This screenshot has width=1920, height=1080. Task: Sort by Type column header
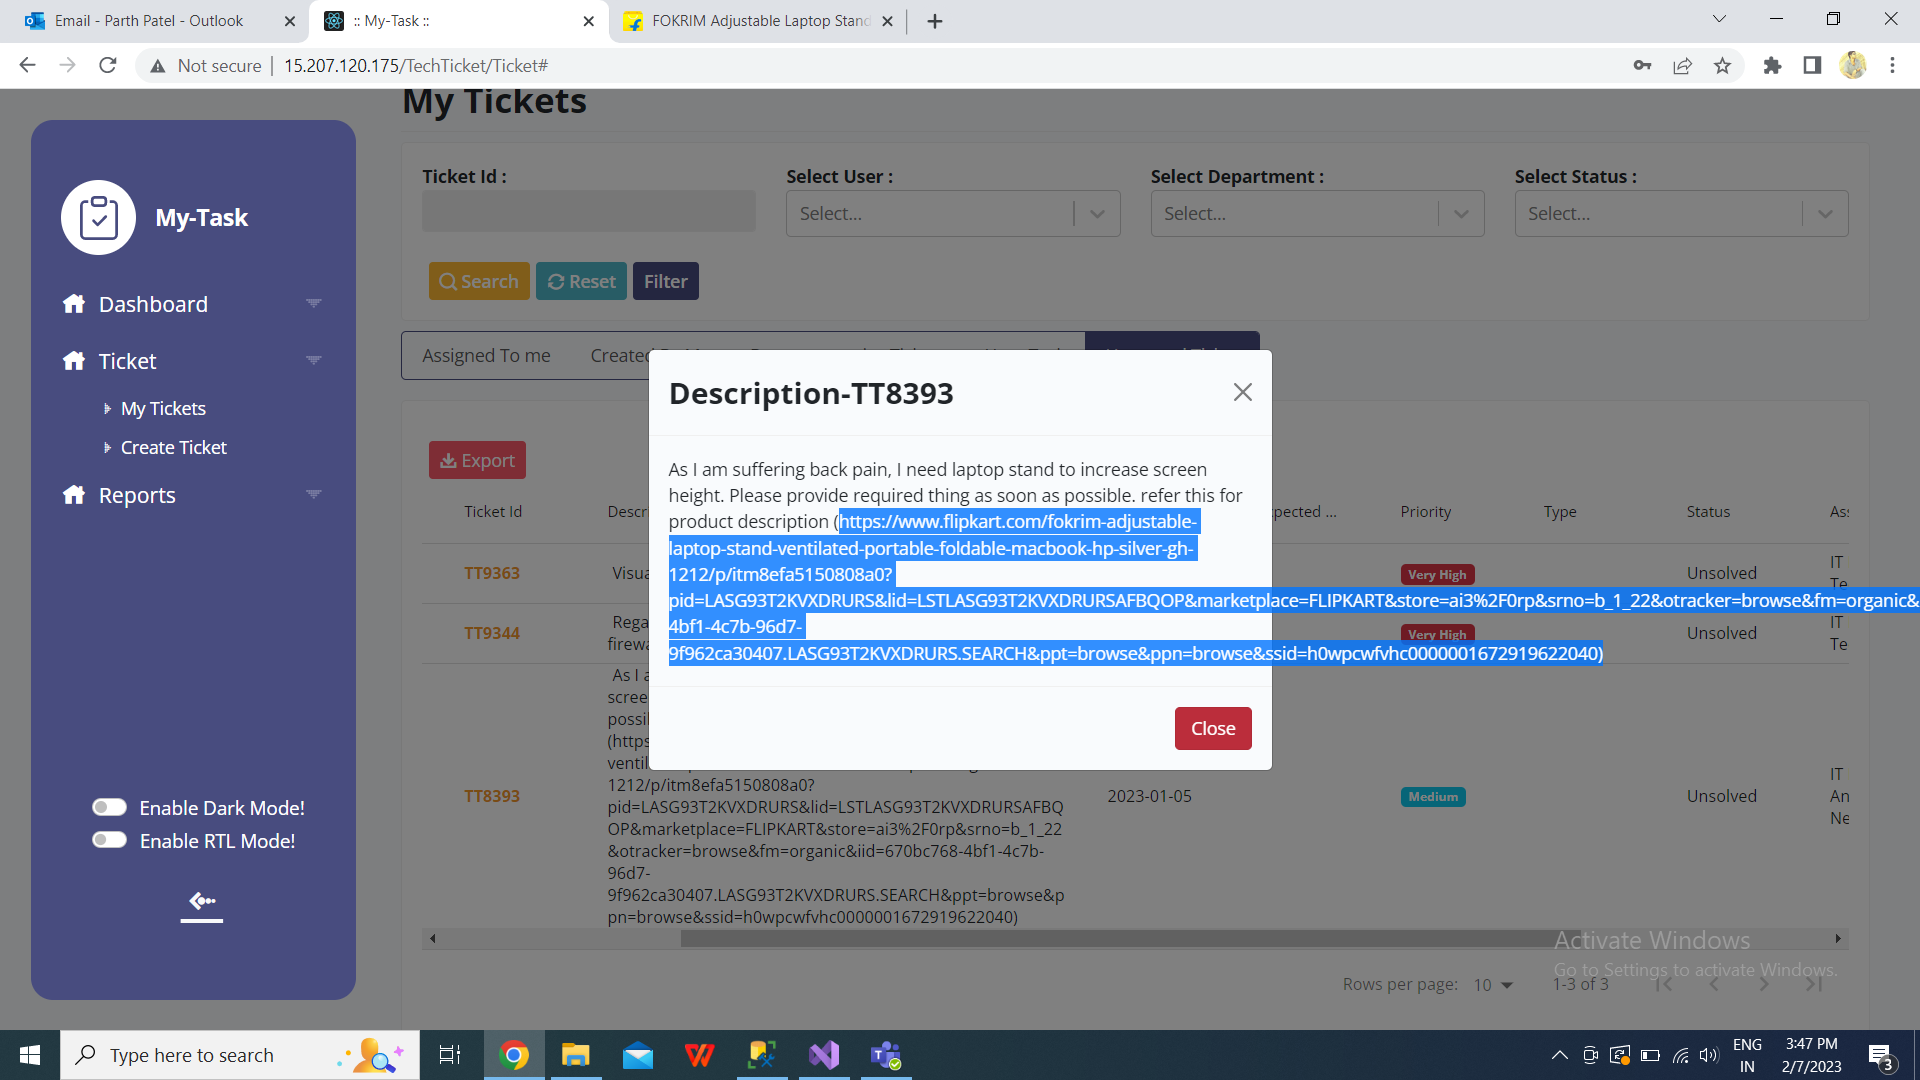pyautogui.click(x=1559, y=511)
